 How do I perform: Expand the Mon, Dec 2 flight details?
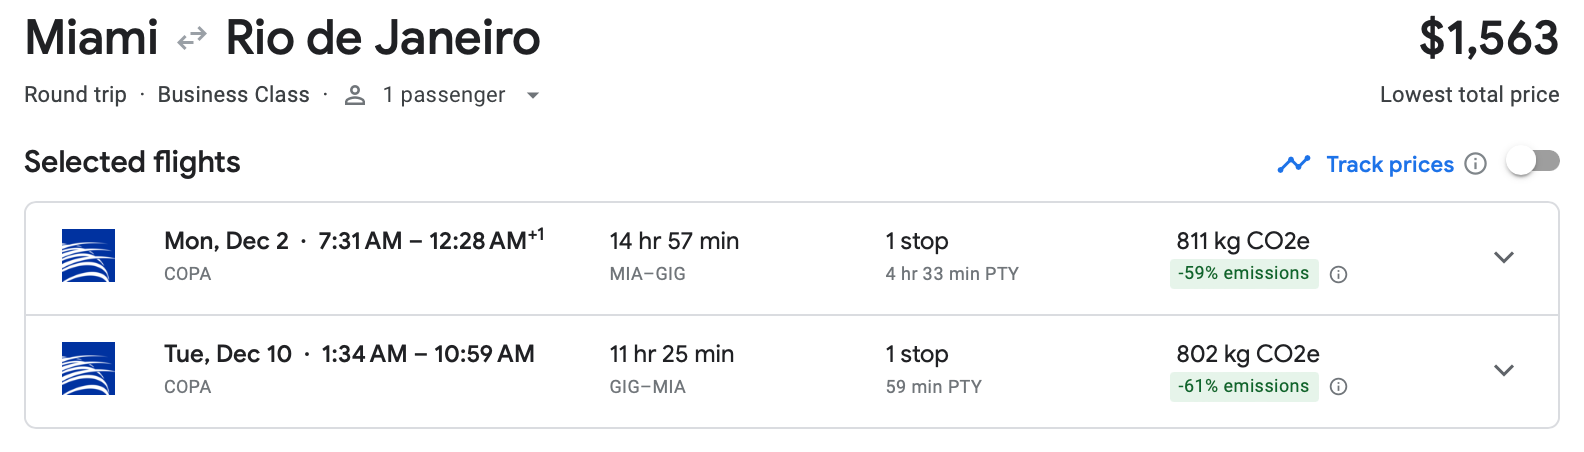(1503, 258)
